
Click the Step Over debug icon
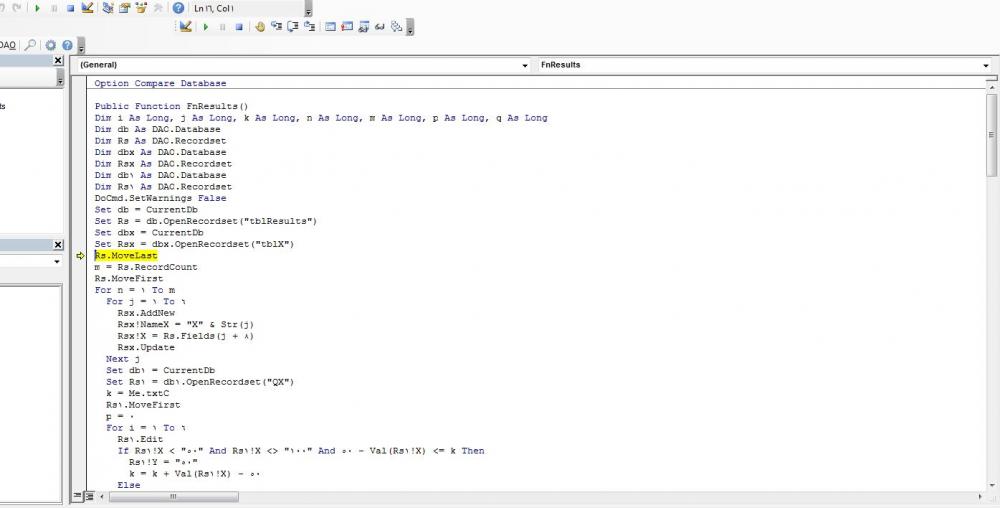tap(294, 27)
